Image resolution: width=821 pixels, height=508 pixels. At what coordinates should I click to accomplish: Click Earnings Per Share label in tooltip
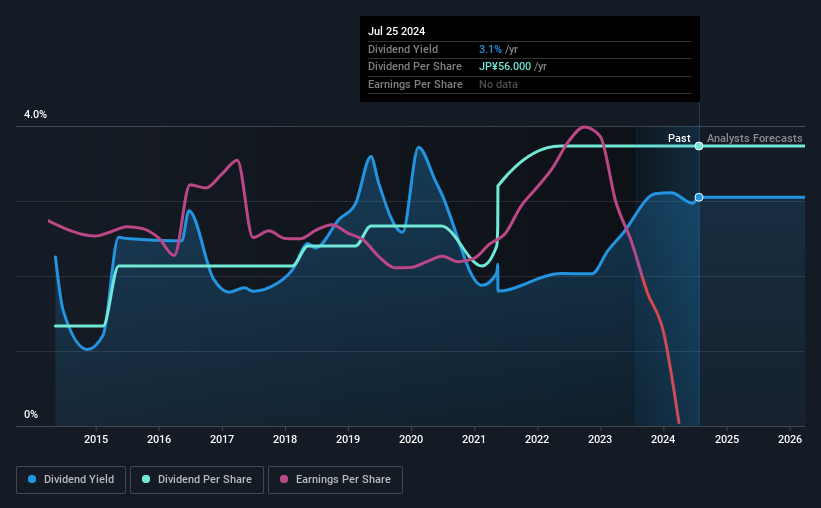pyautogui.click(x=415, y=84)
